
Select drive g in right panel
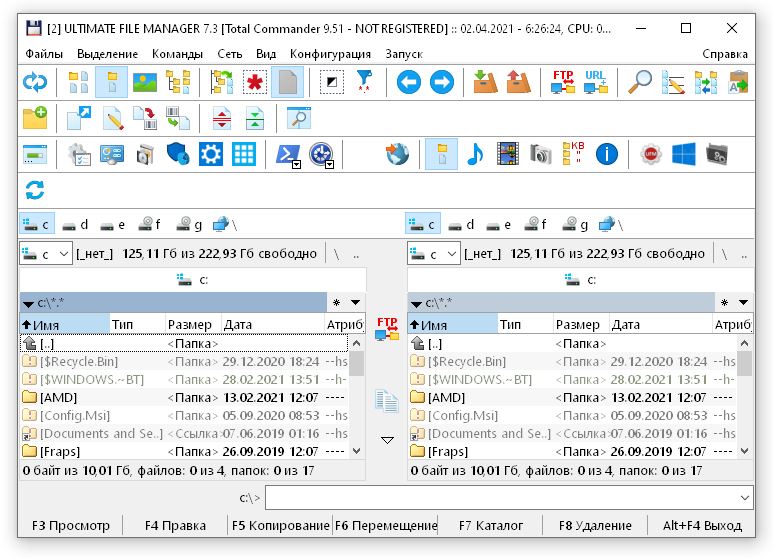[x=577, y=225]
